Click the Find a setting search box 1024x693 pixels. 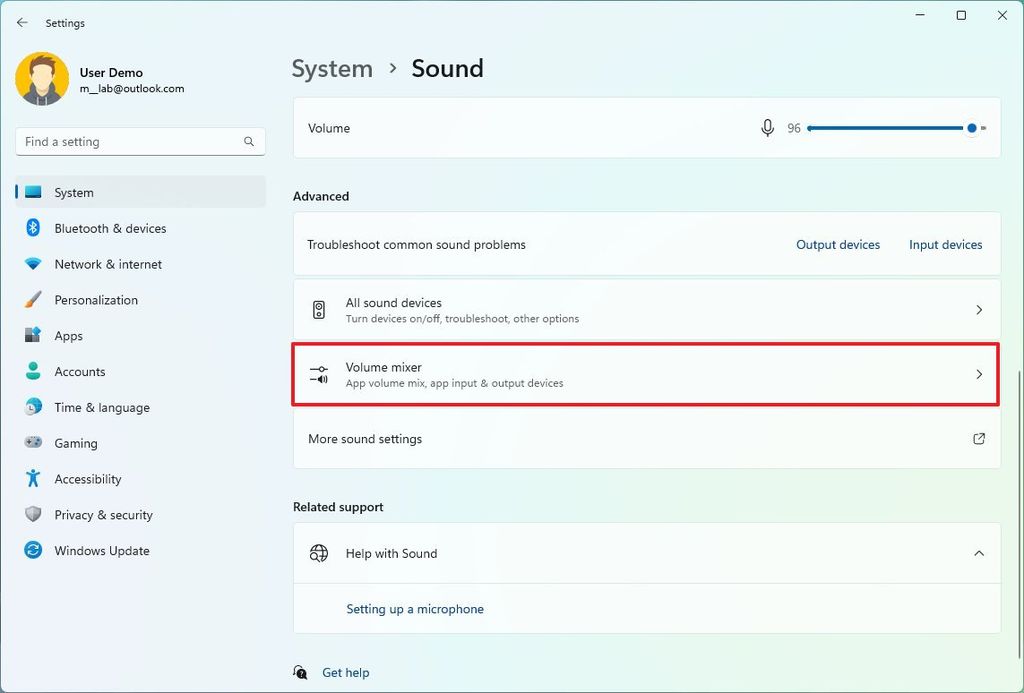tap(139, 141)
